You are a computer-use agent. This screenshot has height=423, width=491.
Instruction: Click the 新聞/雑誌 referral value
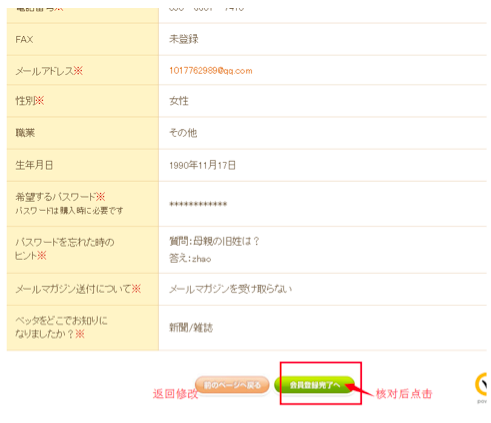[191, 328]
